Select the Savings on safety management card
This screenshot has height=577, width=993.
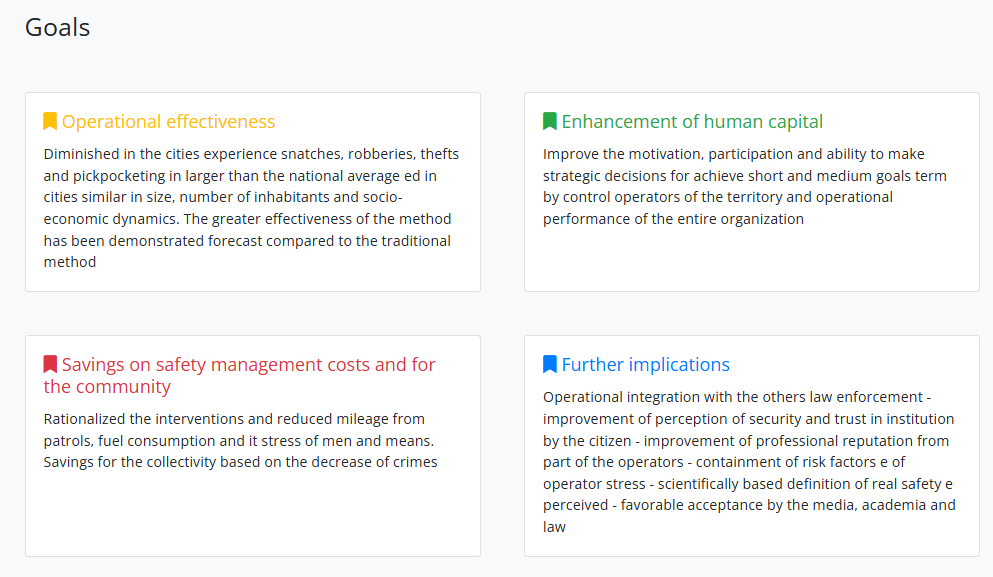pos(253,446)
